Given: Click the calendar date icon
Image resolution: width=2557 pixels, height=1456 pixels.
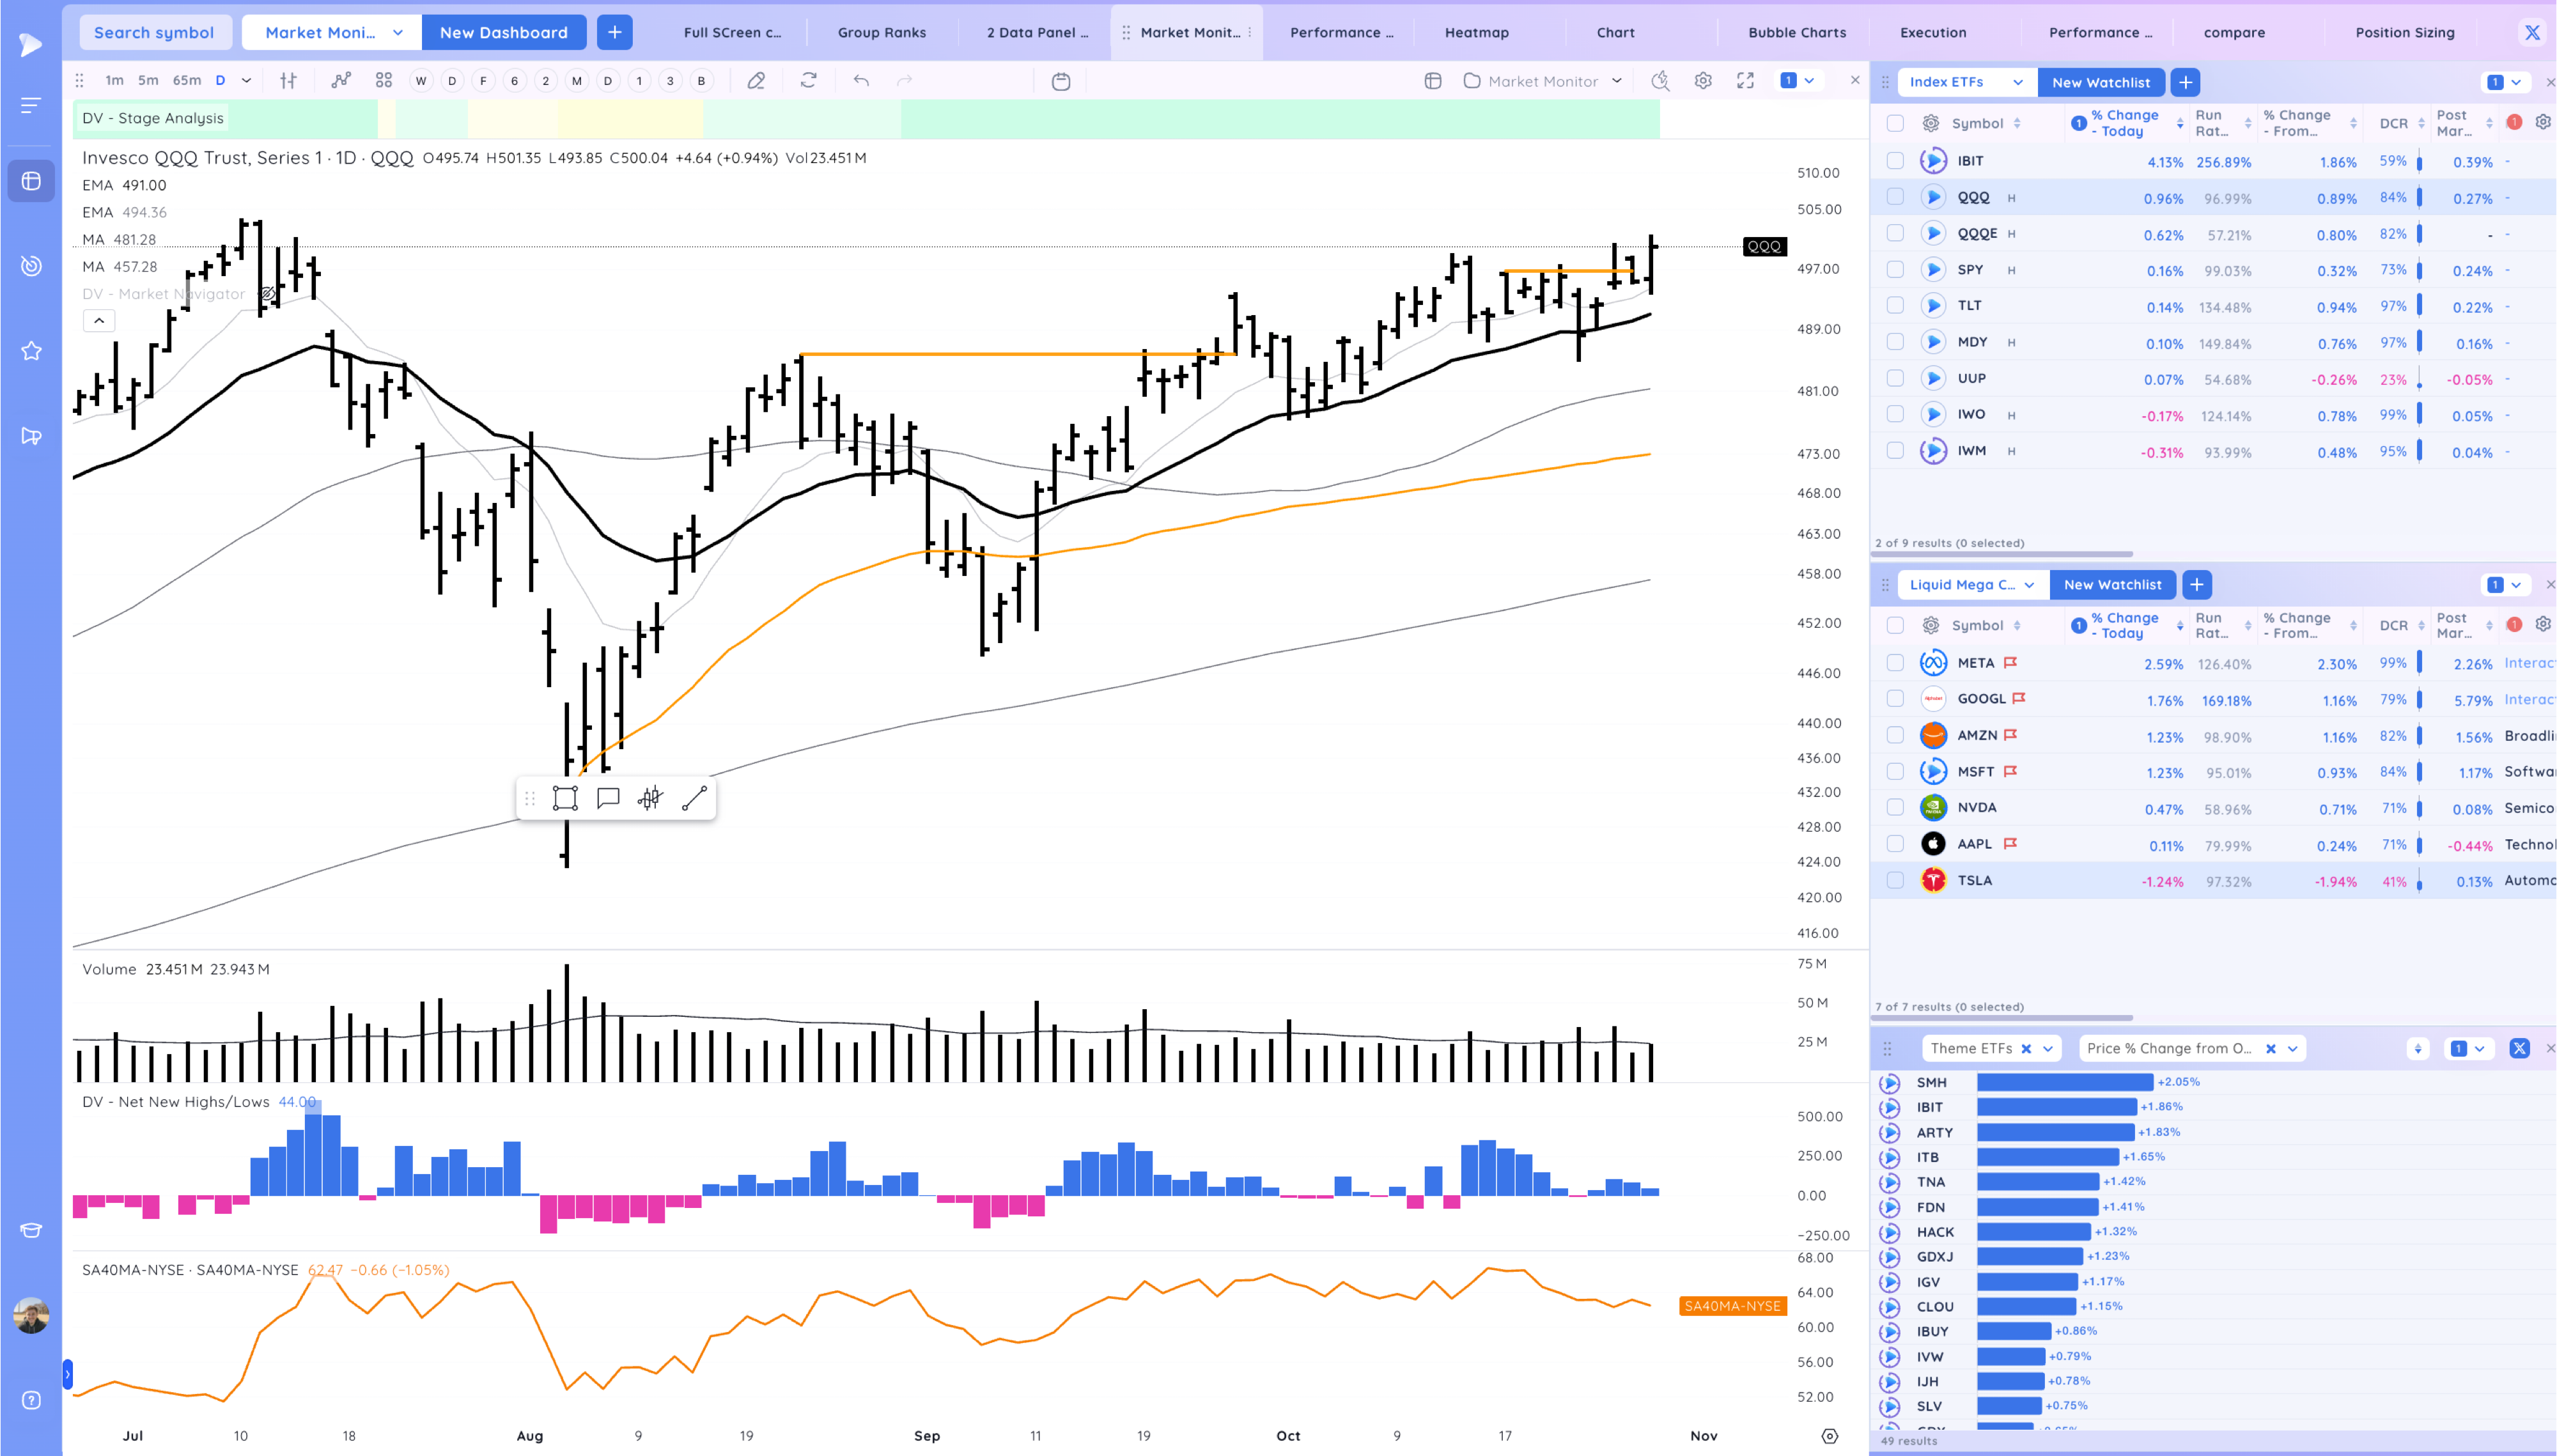Looking at the screenshot, I should pos(1061,81).
